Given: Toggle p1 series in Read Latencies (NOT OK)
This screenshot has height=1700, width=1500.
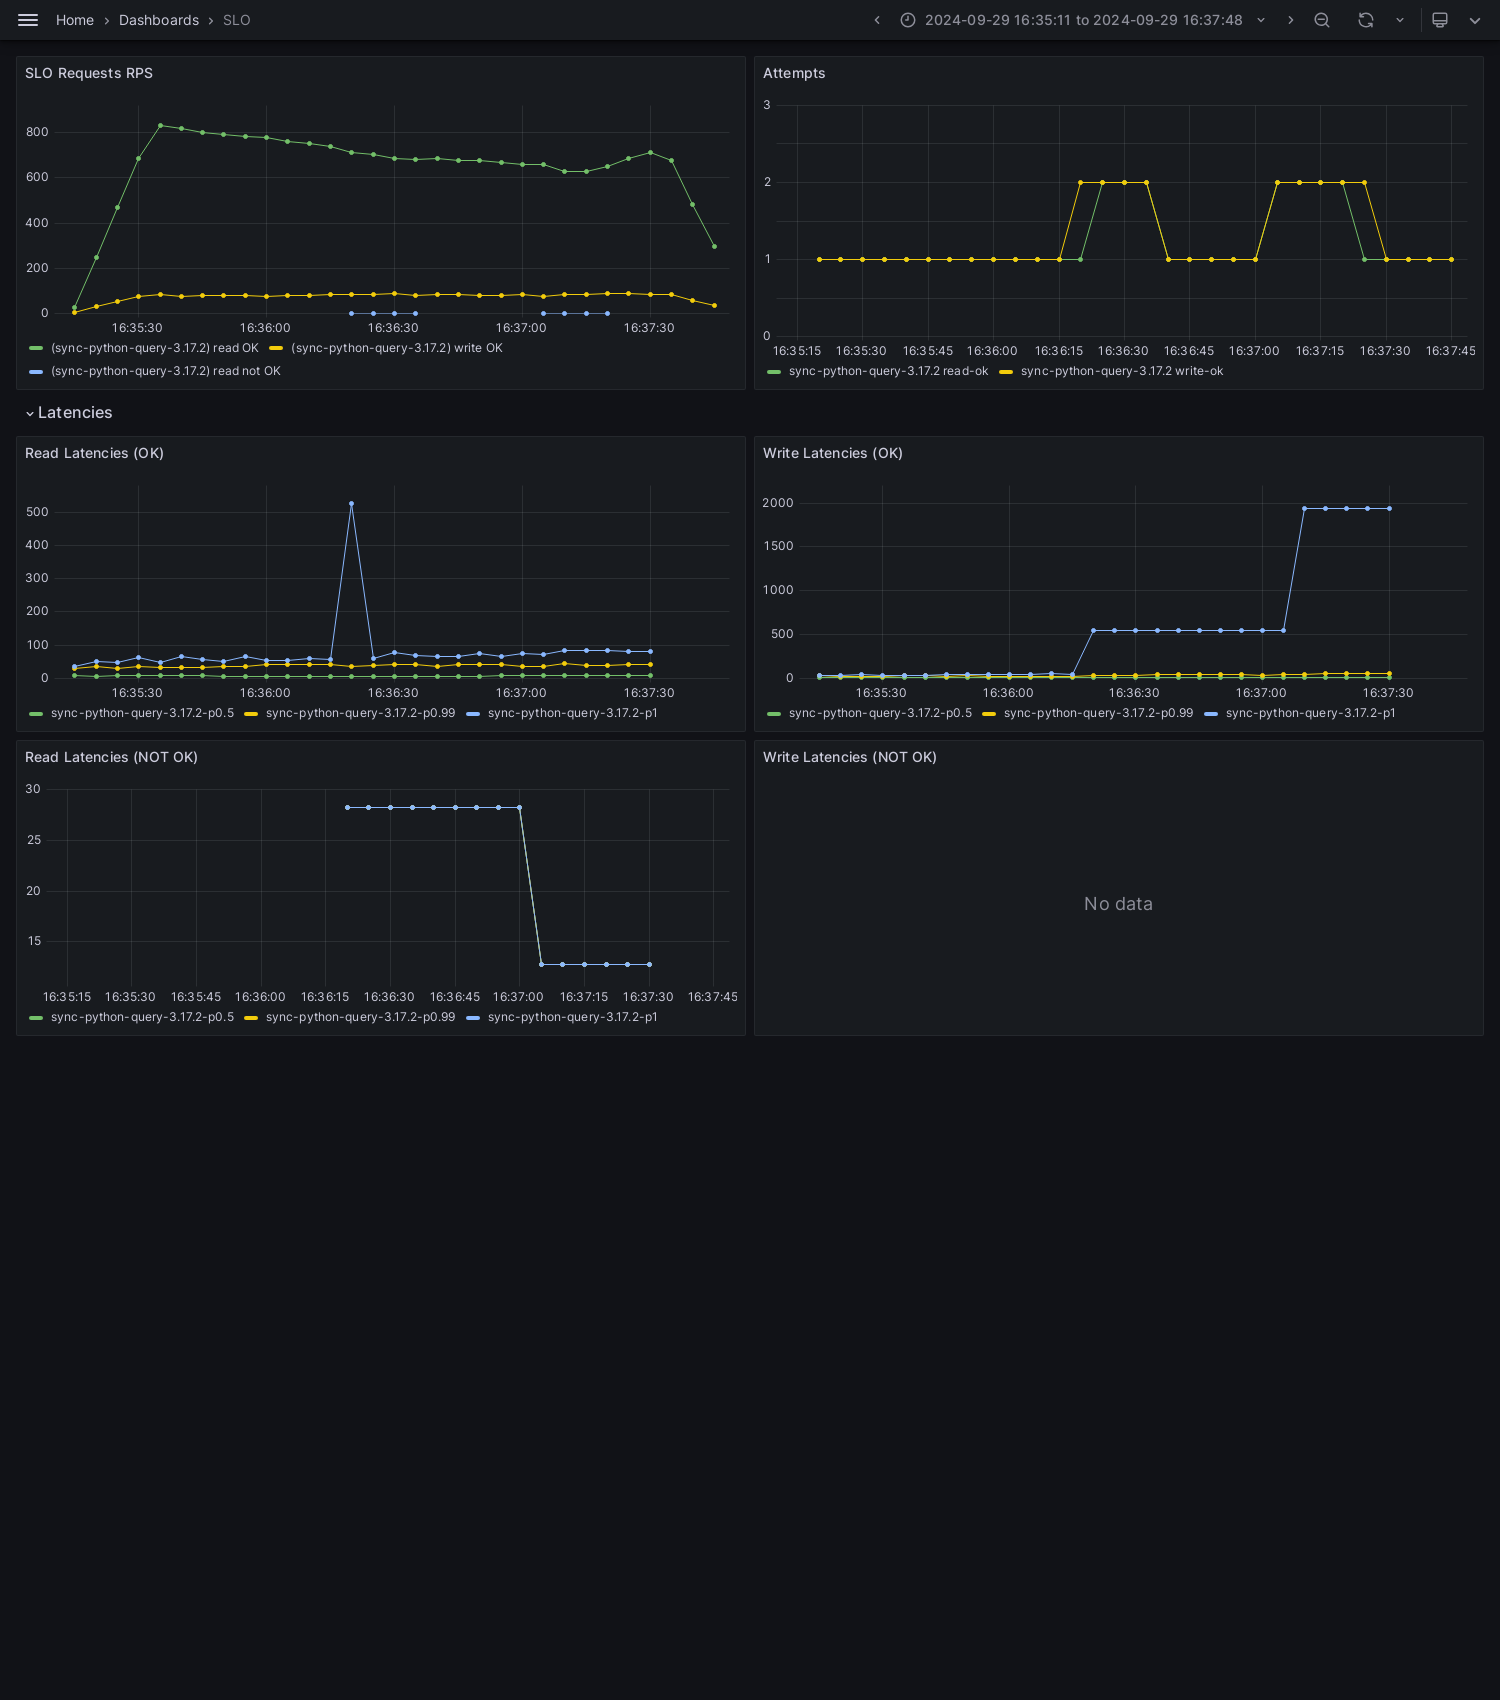Looking at the screenshot, I should [573, 1017].
